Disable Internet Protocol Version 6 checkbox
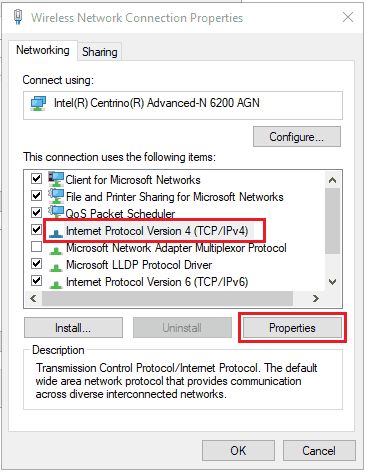Screen dimensions: 367x472 click(36, 280)
